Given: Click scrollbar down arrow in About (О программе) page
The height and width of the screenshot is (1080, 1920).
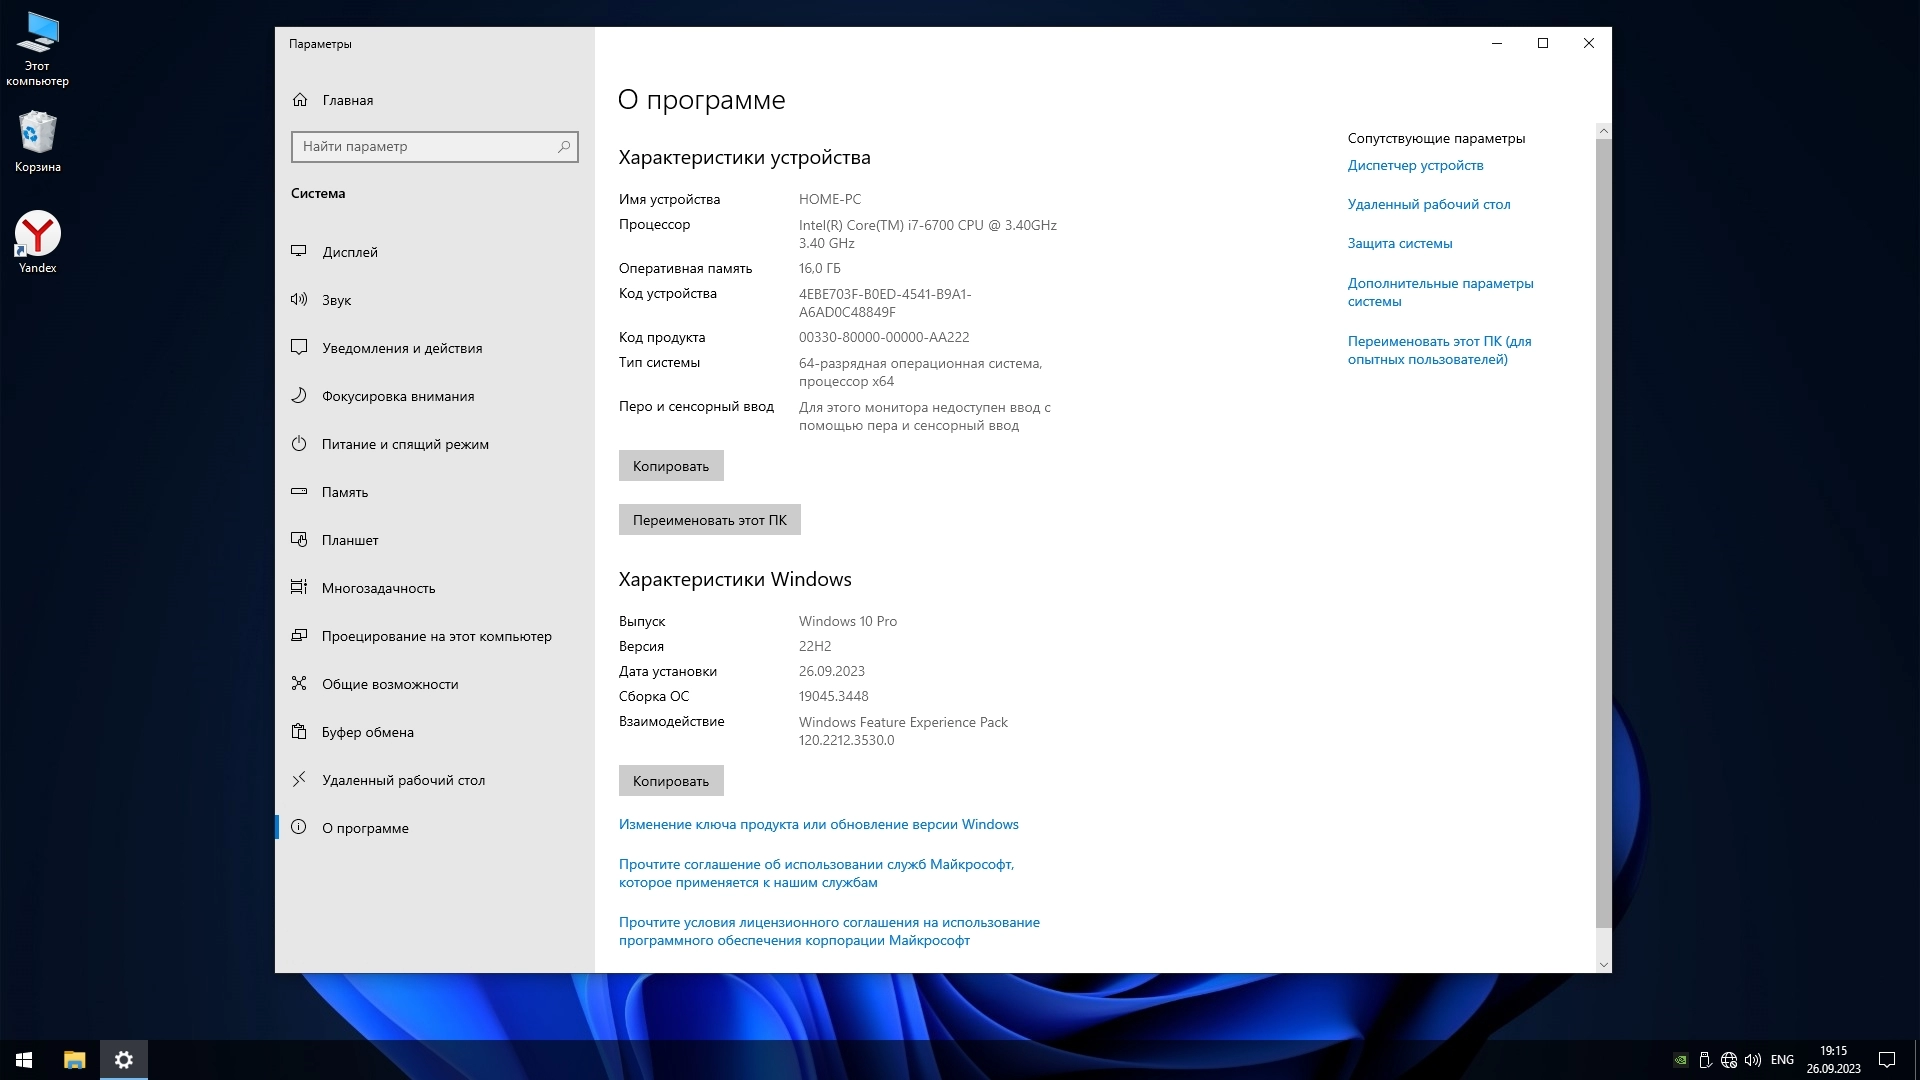Looking at the screenshot, I should click(x=1603, y=965).
